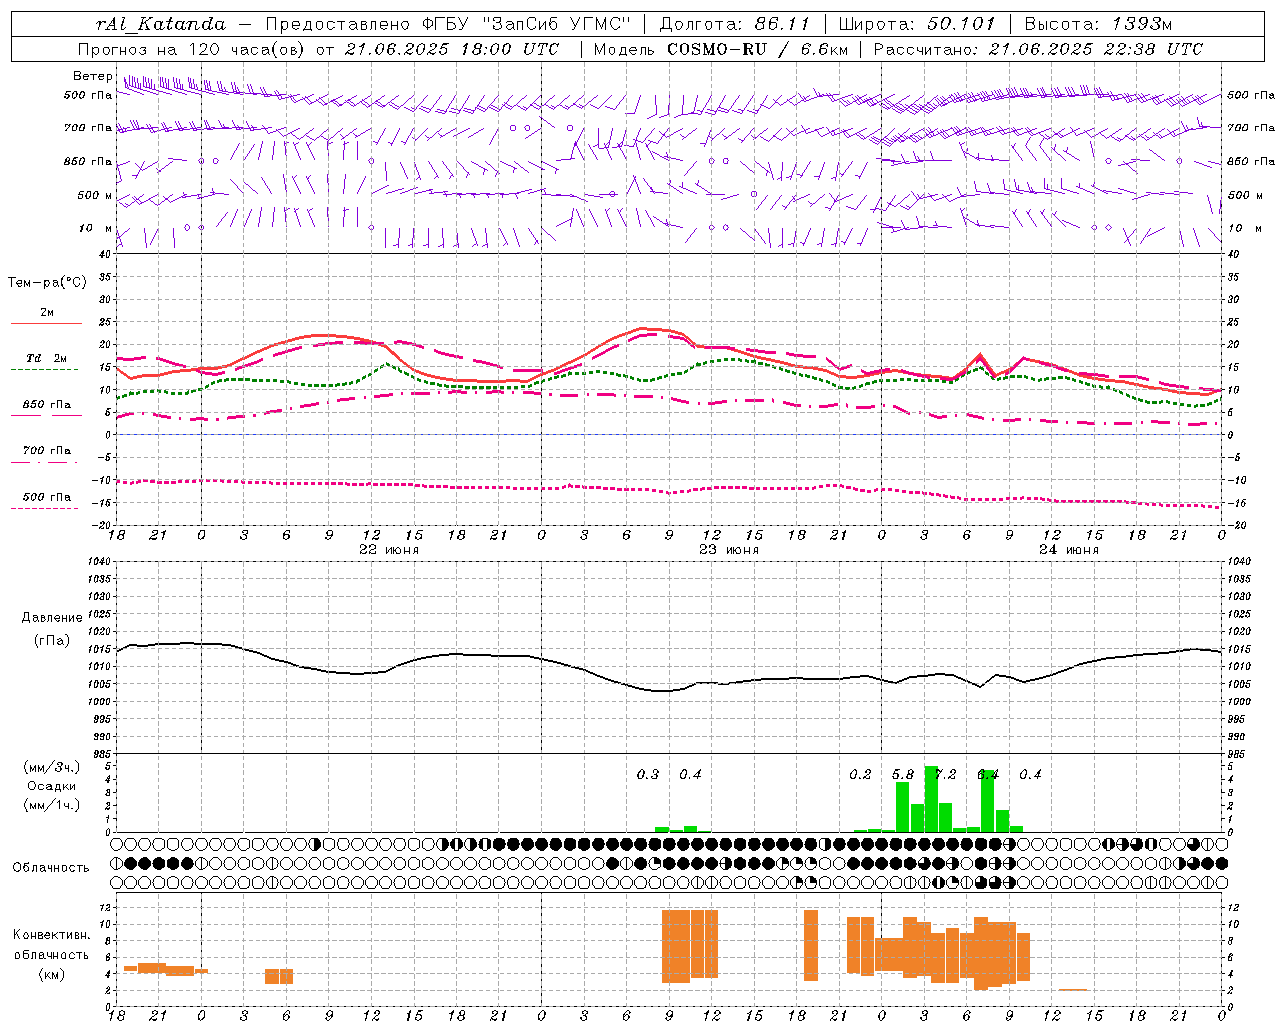Select the 850 гПа temperature legend entry
The image size is (1280, 1024).
pos(46,405)
